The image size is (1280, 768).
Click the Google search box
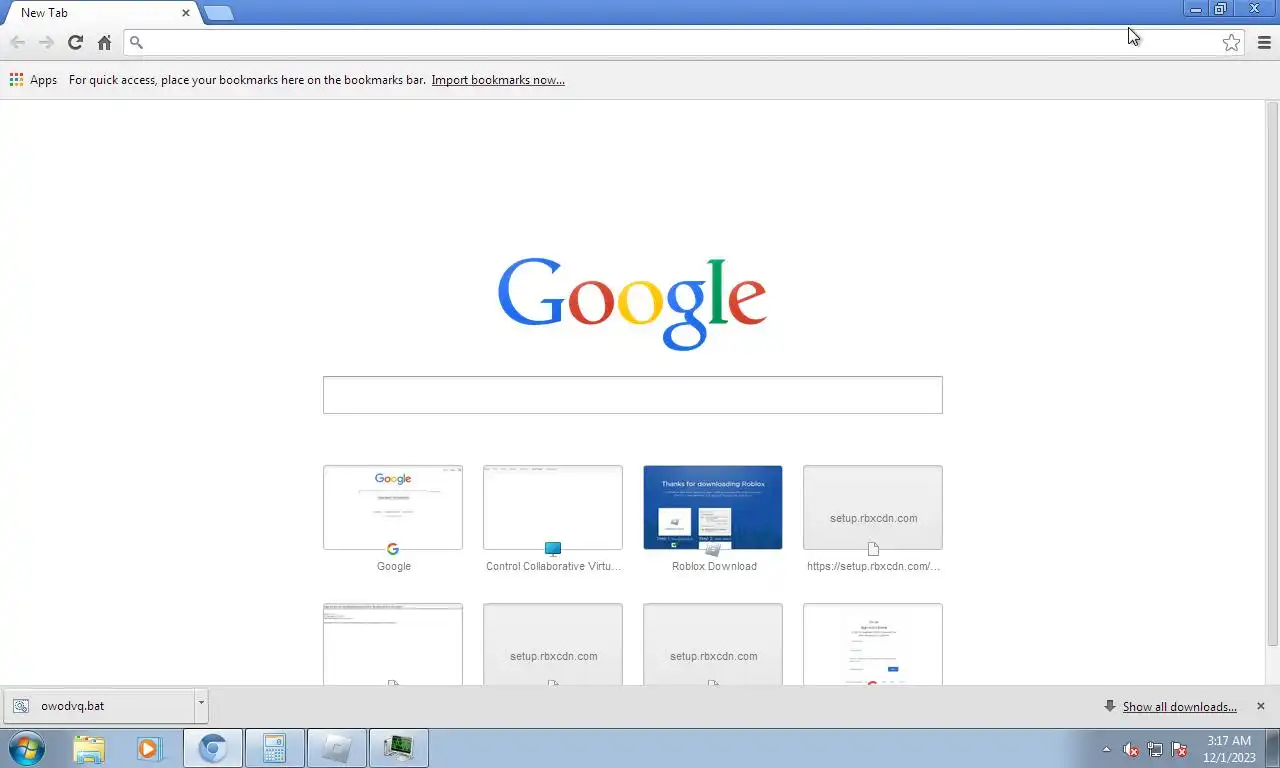(632, 395)
